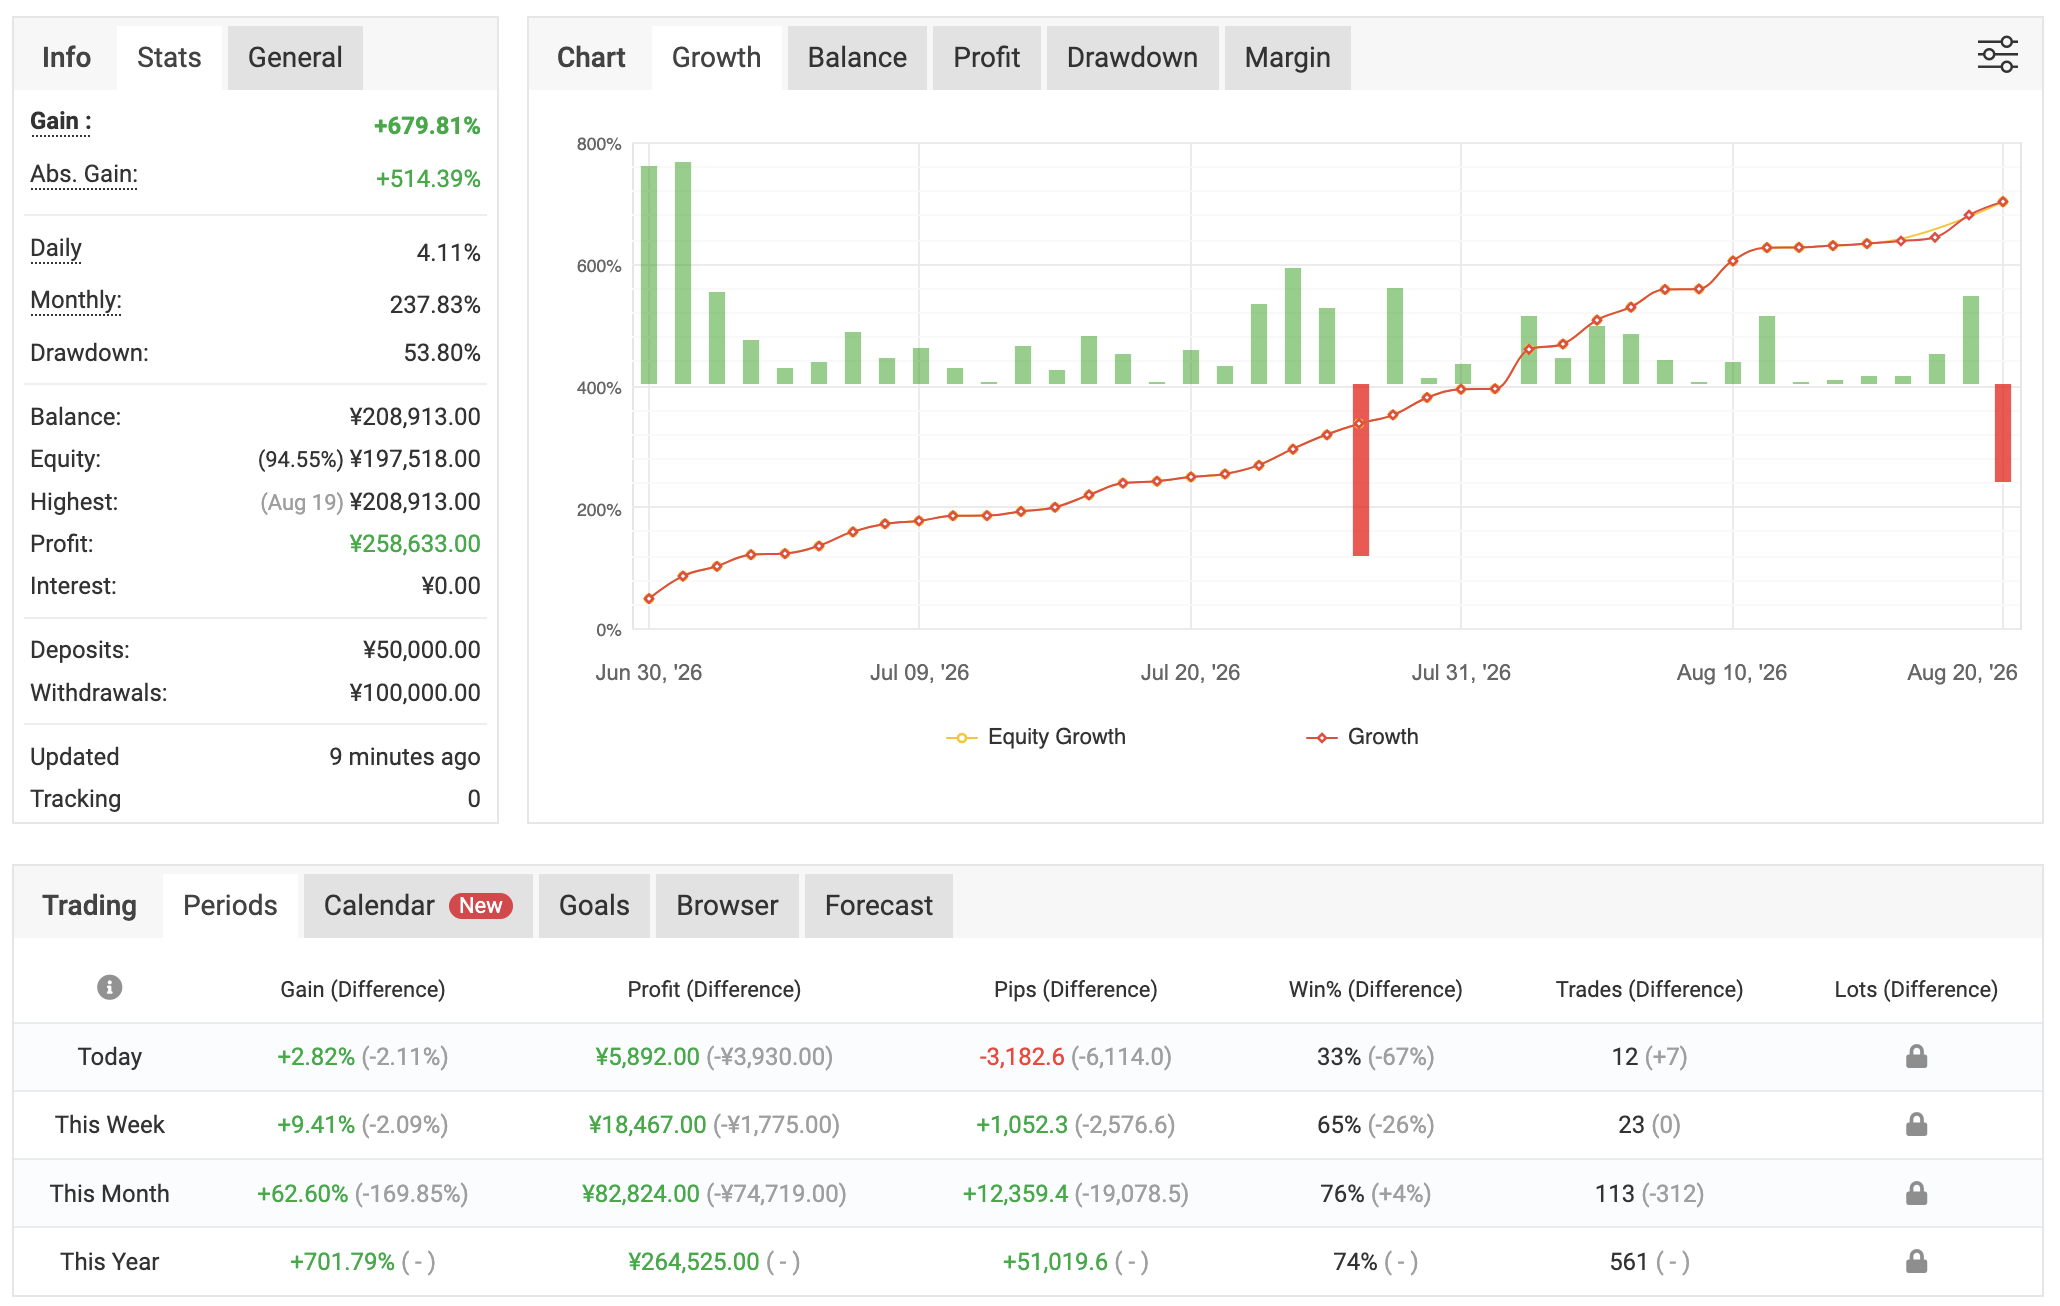This screenshot has height=1306, width=2060.
Task: Select the Goals tab
Action: (594, 906)
